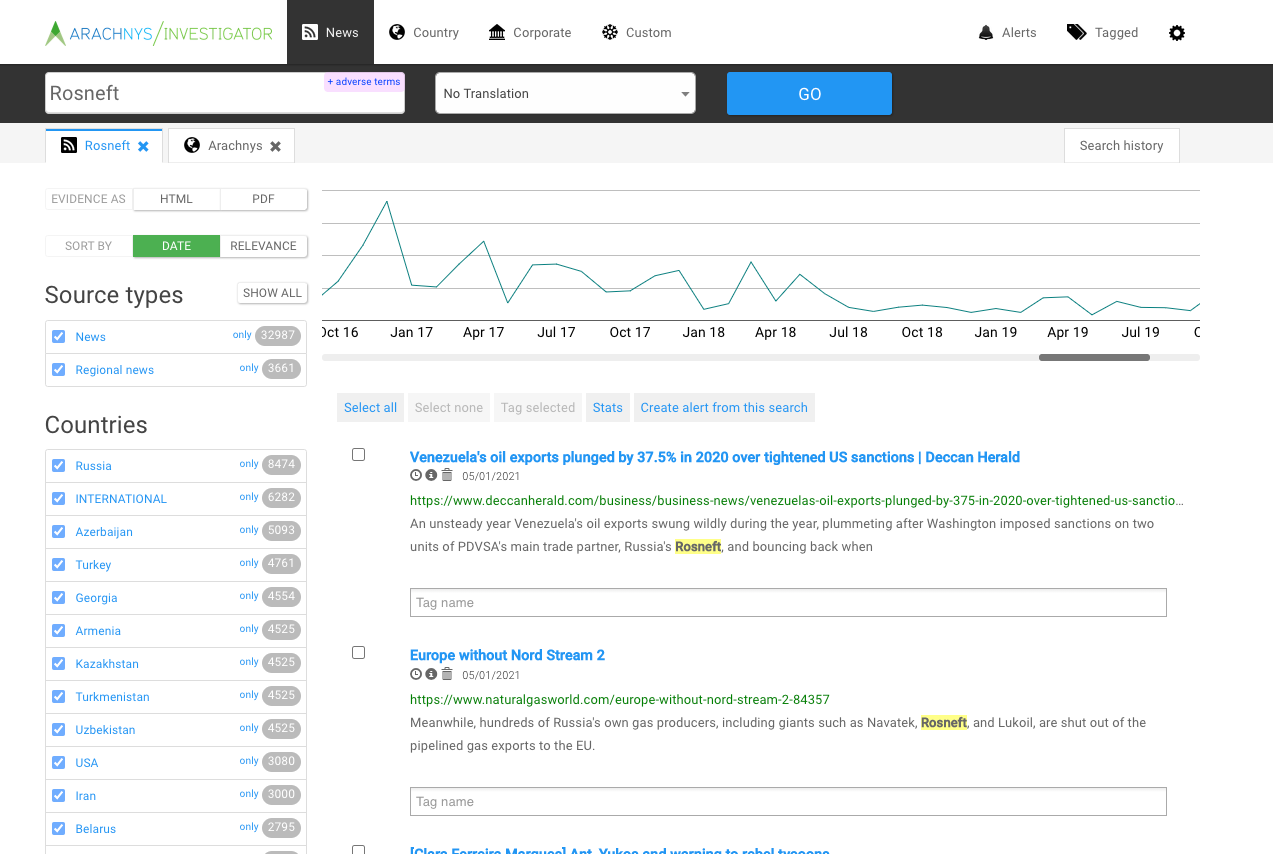Click the Armenia country label
The image size is (1273, 854).
[98, 631]
